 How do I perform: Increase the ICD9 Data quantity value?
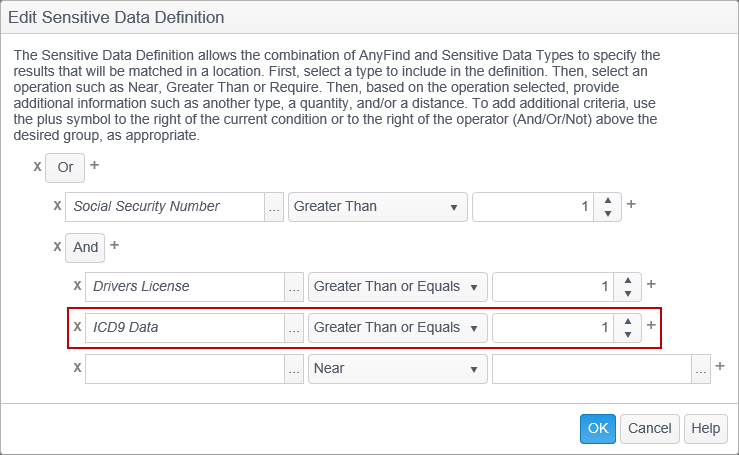[x=628, y=321]
